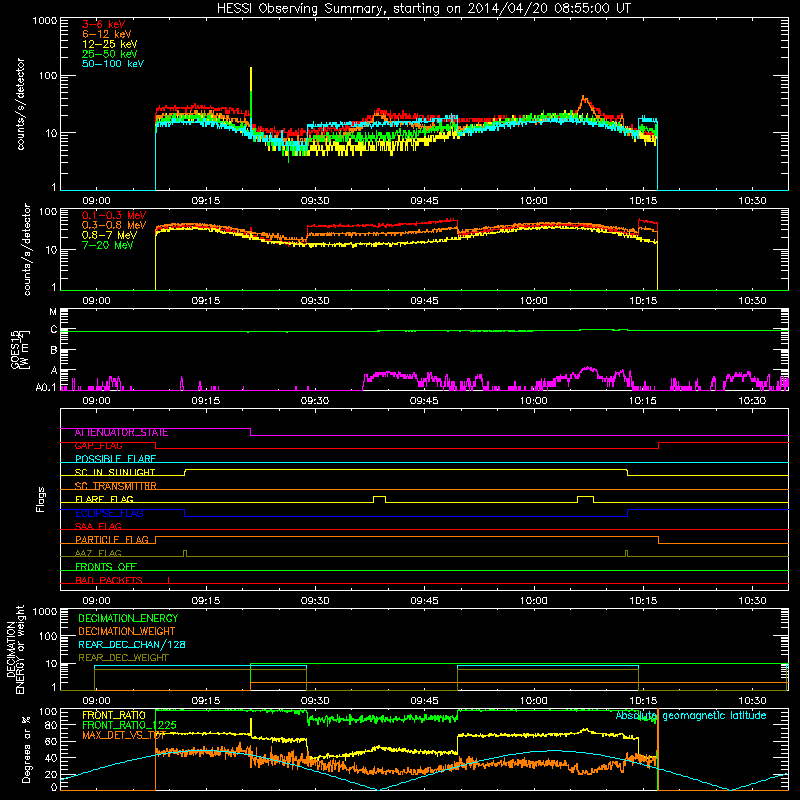Select the yellow 12-25 keV legend entry
The height and width of the screenshot is (800, 800).
coord(110,44)
